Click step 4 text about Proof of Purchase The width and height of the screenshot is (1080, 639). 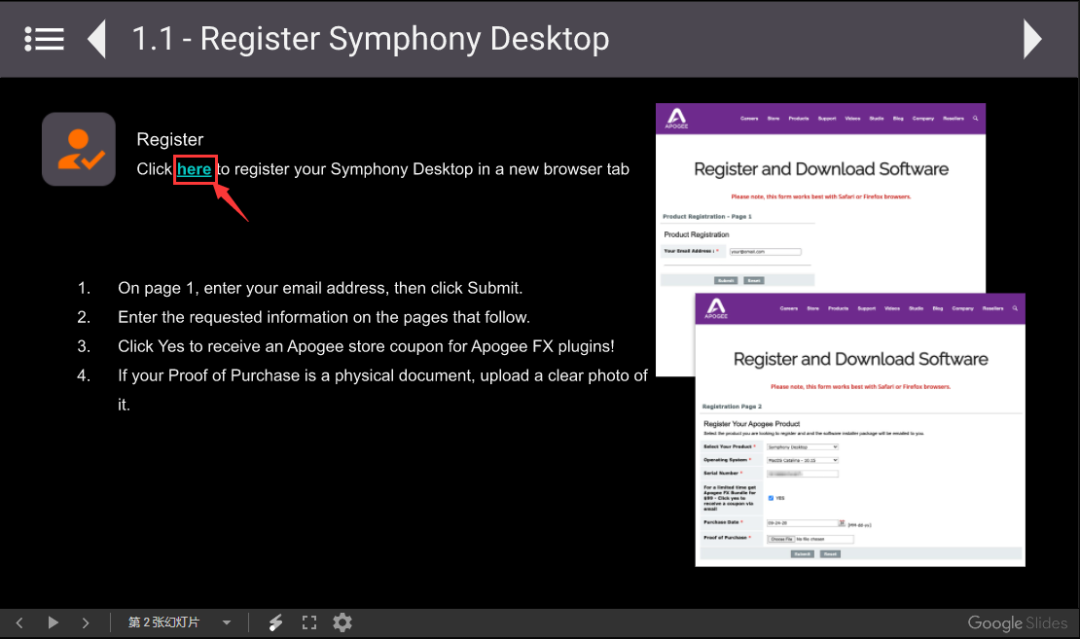point(382,390)
